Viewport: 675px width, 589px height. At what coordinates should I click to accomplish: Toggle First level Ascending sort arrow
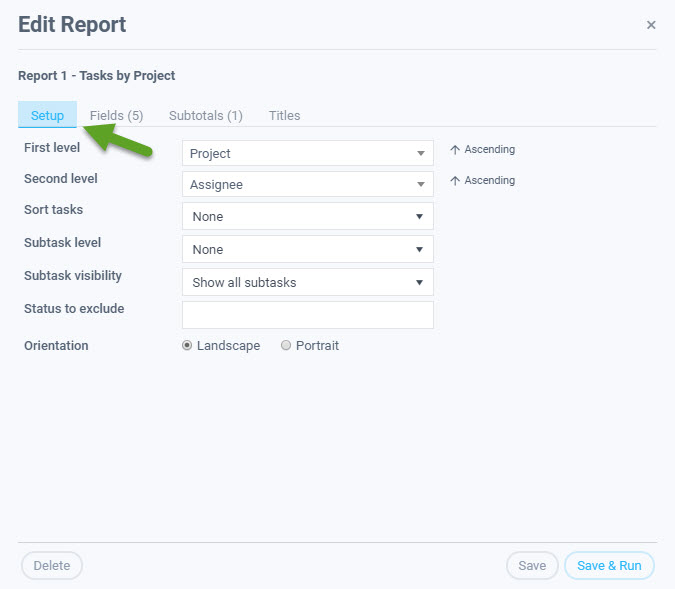455,150
